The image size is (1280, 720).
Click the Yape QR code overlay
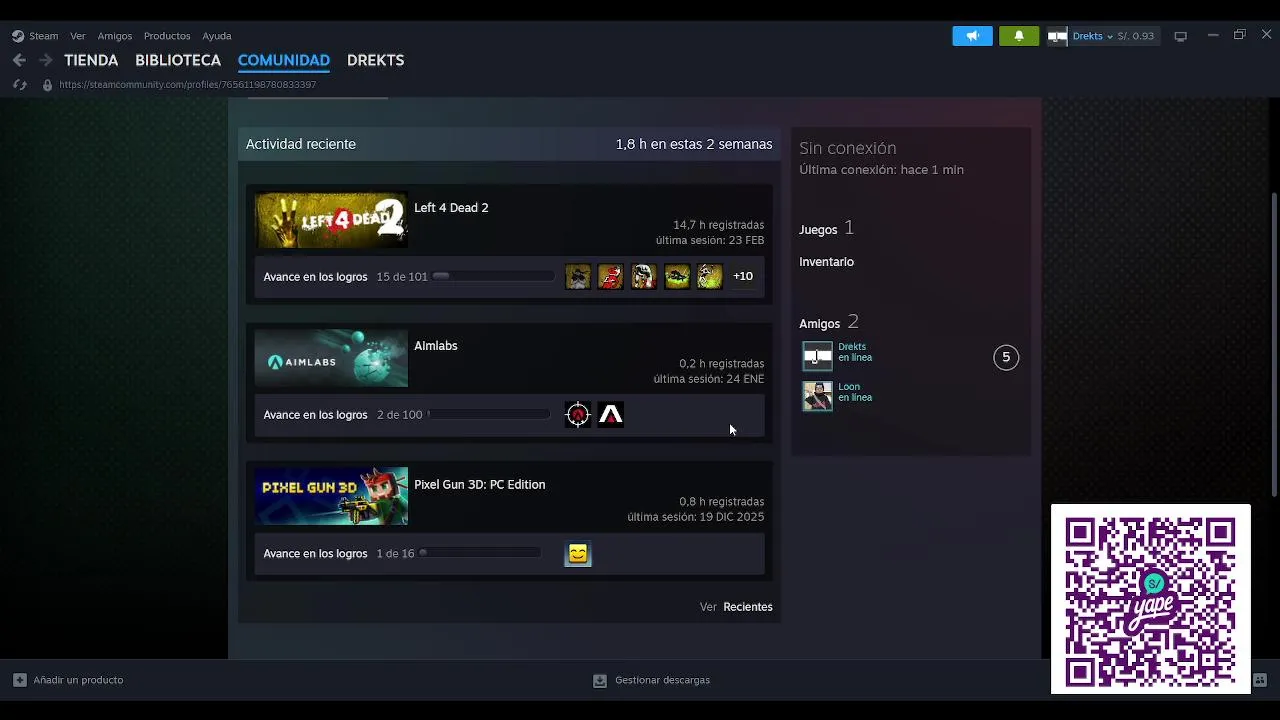coord(1150,599)
